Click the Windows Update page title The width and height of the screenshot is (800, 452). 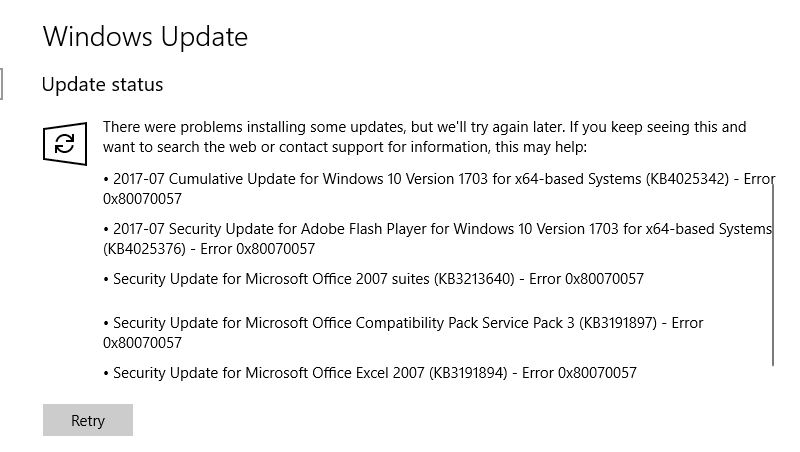145,37
